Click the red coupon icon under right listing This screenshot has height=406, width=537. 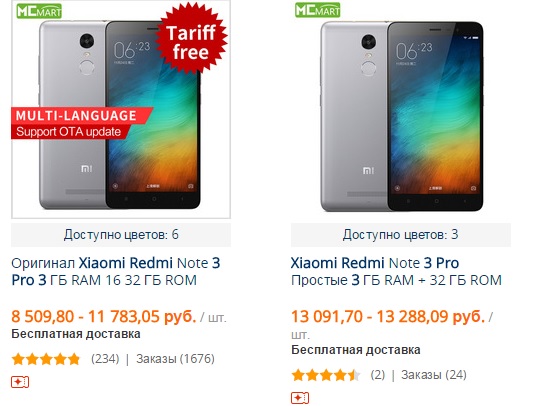(x=300, y=398)
